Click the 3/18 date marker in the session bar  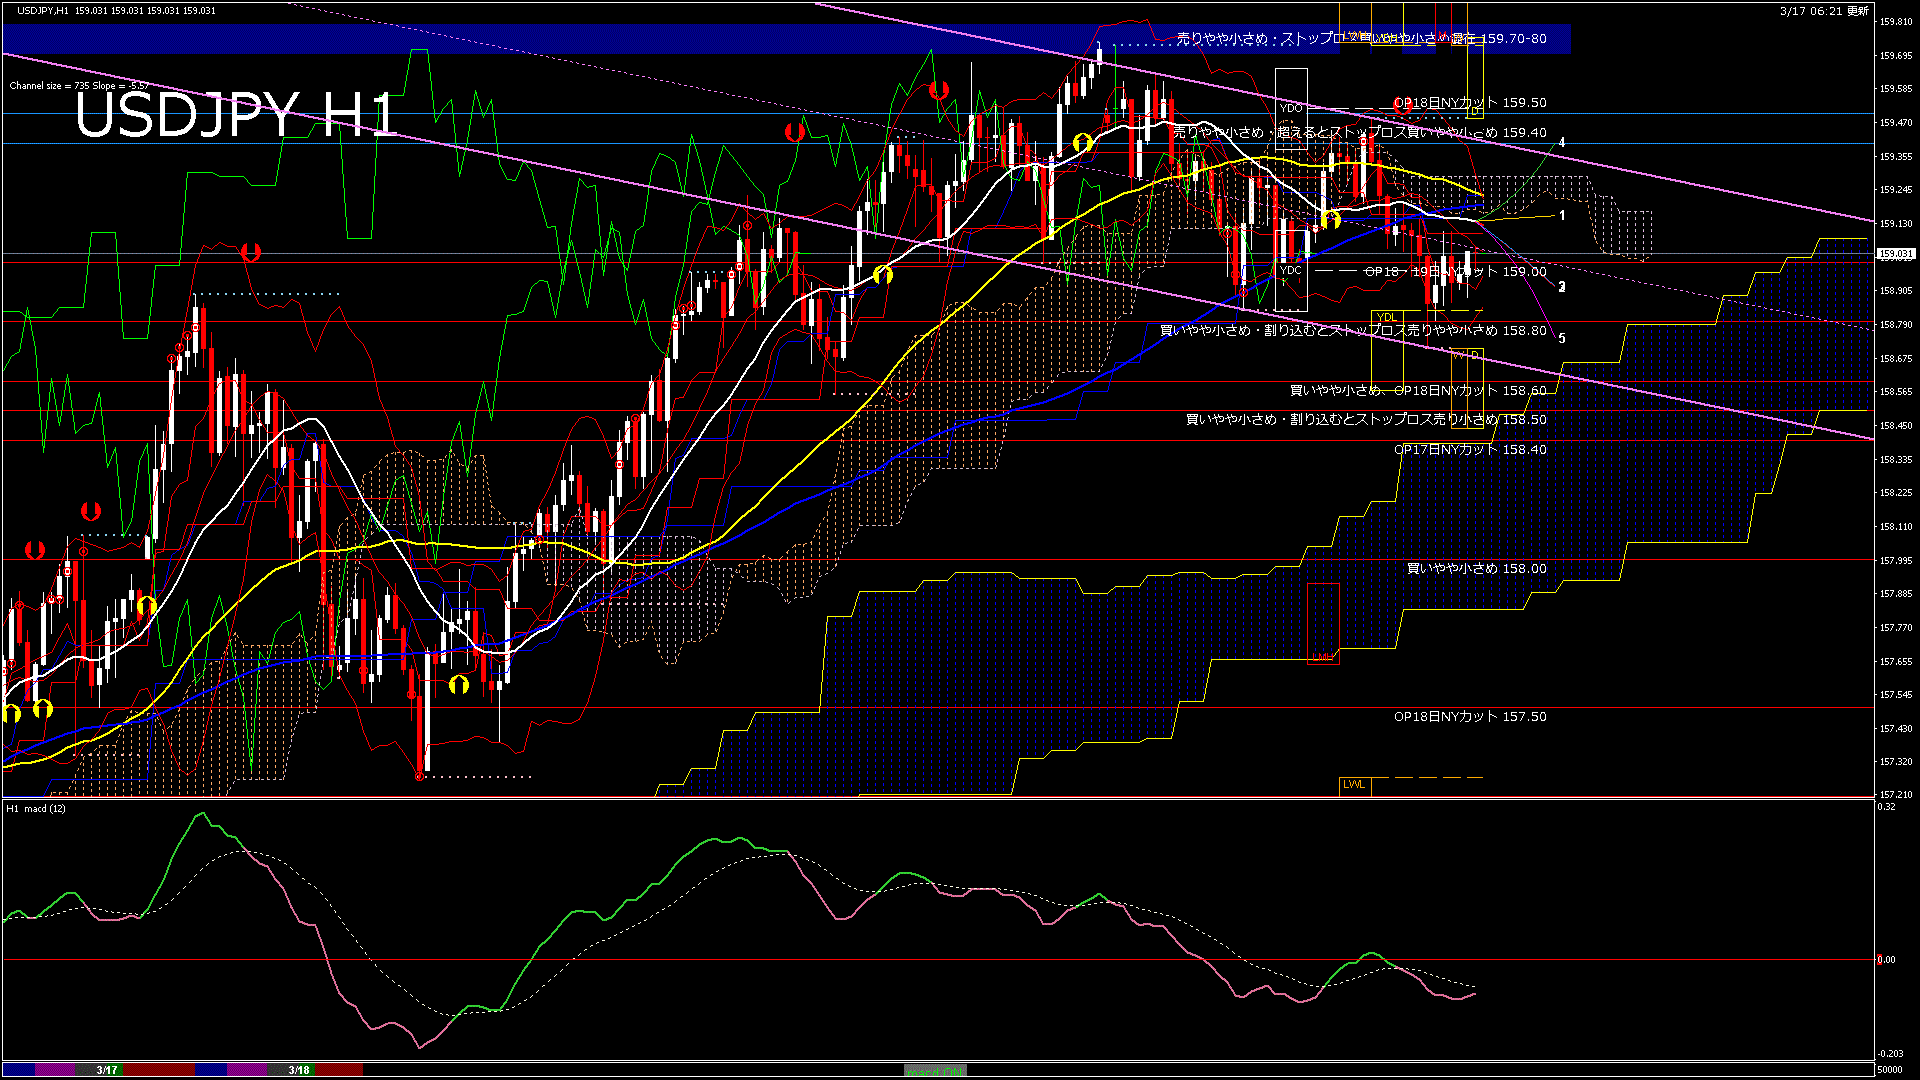tap(299, 1070)
